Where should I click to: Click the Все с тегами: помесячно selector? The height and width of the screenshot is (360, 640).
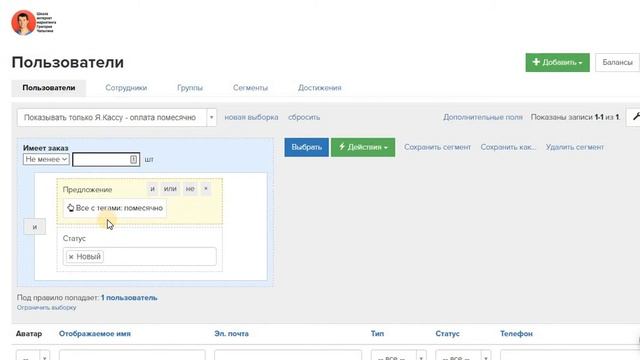[115, 208]
